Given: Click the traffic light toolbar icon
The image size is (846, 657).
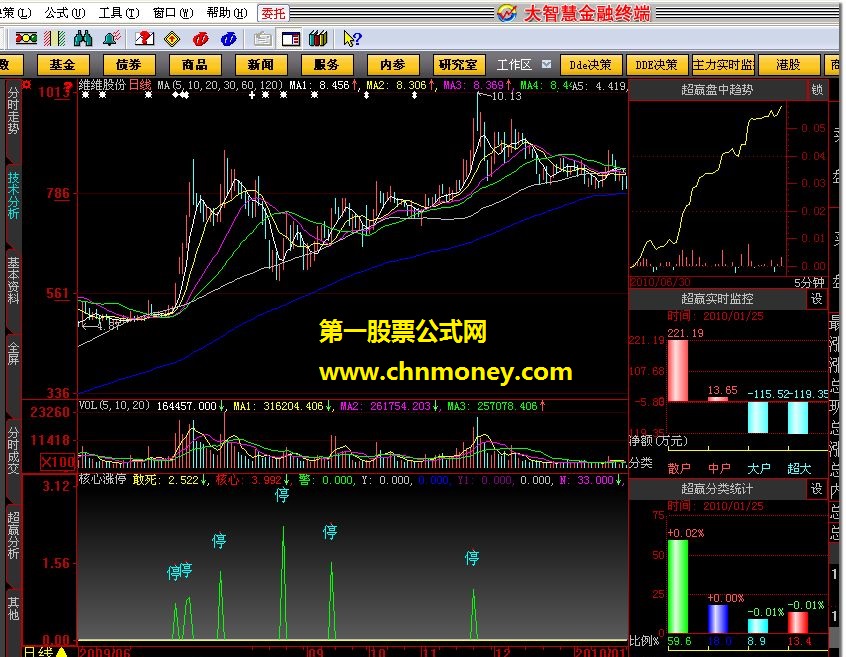Looking at the screenshot, I should 26,38.
